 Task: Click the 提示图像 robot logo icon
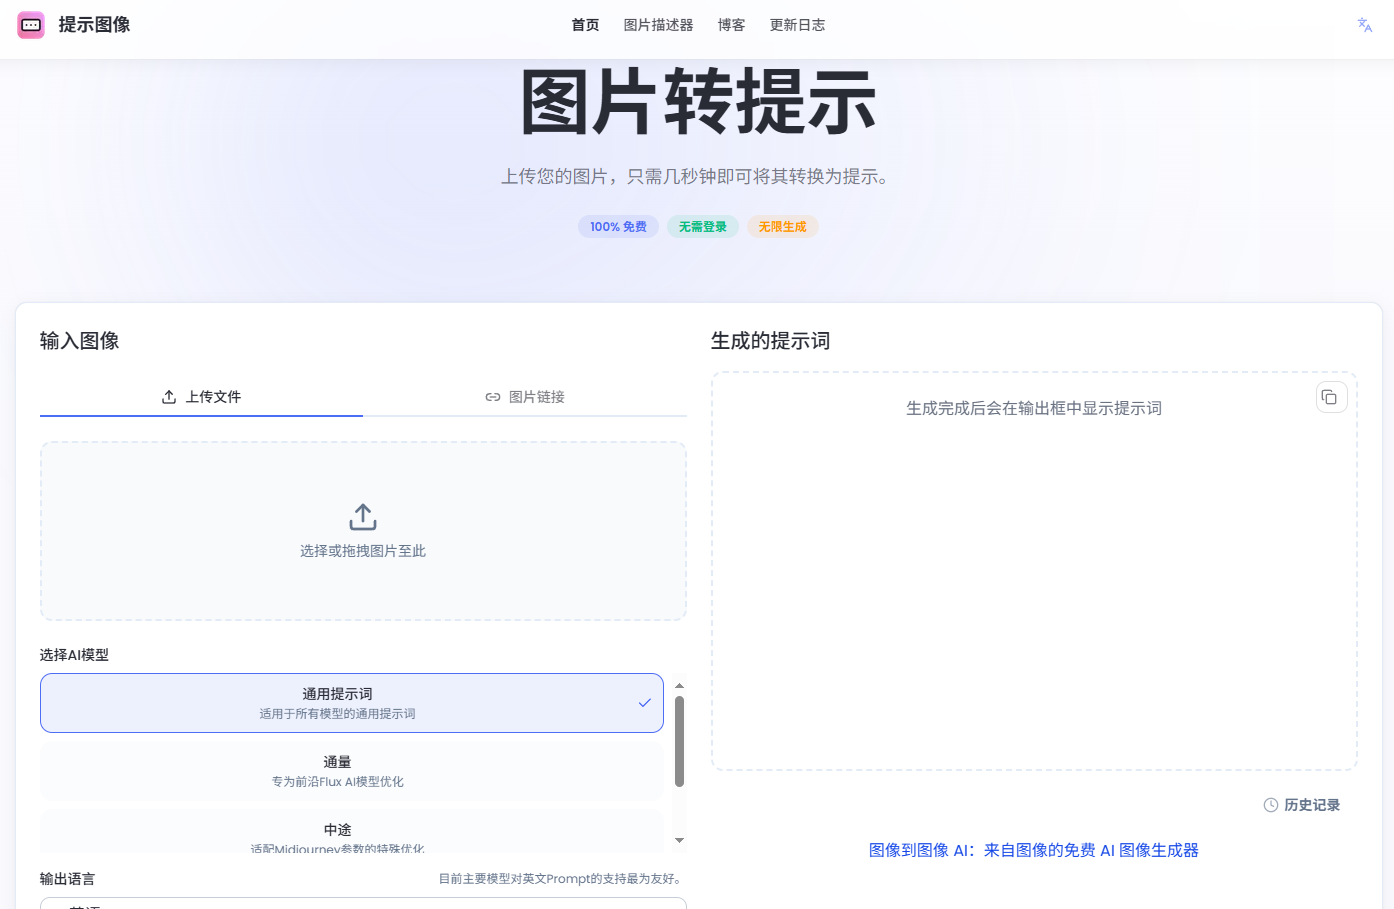[x=31, y=24]
